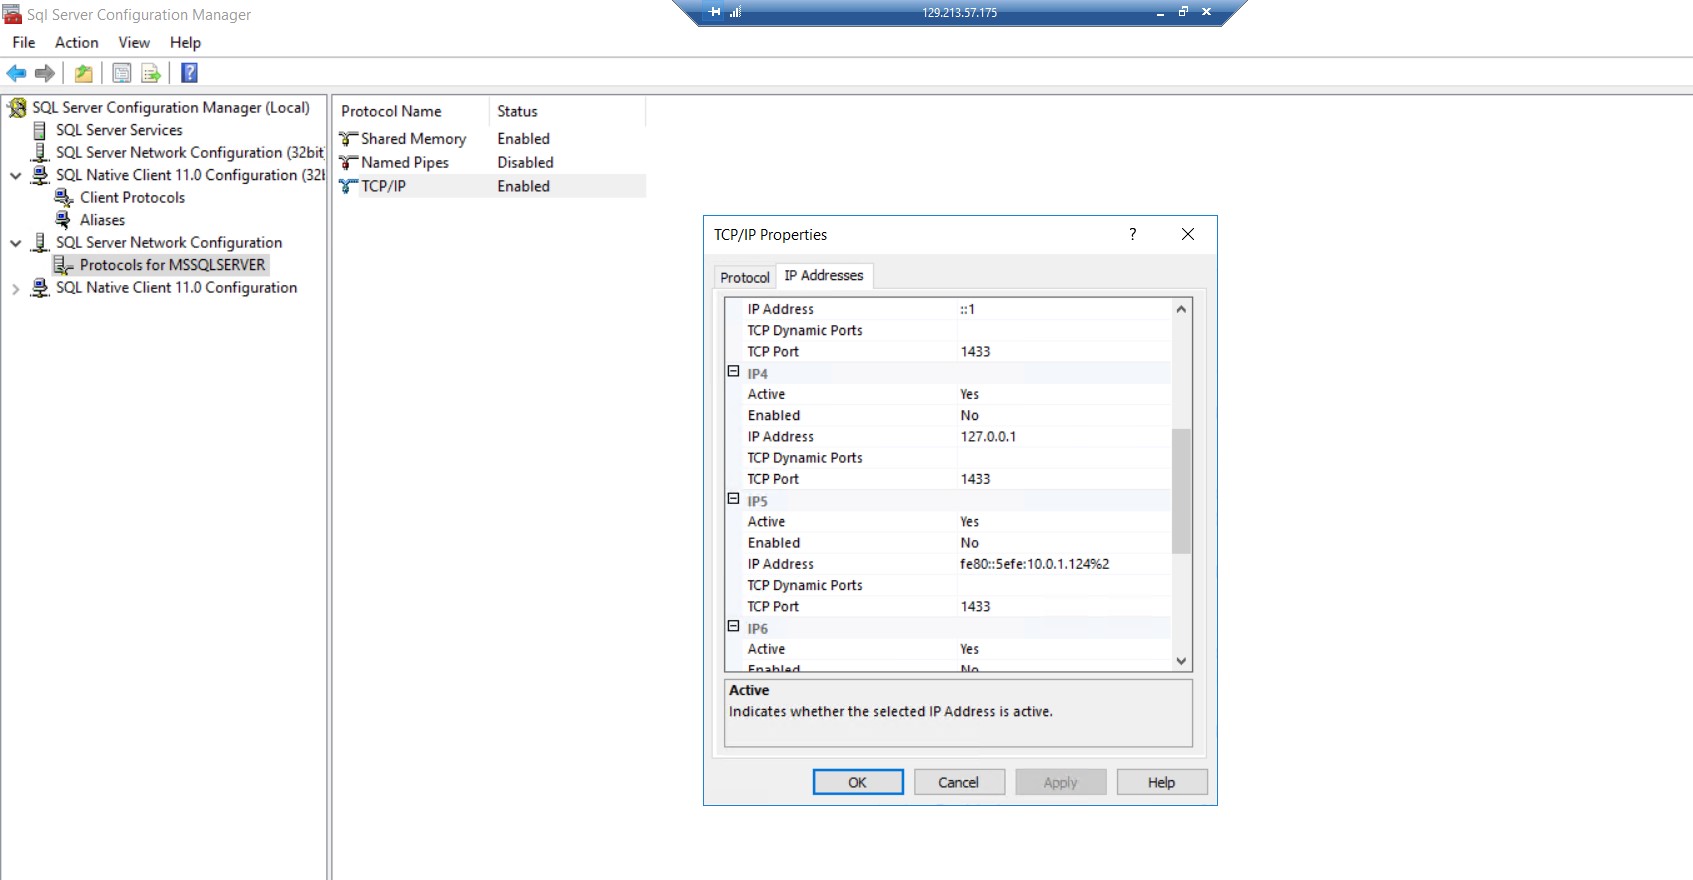
Task: Click the Protocol Name column header
Action: [410, 111]
